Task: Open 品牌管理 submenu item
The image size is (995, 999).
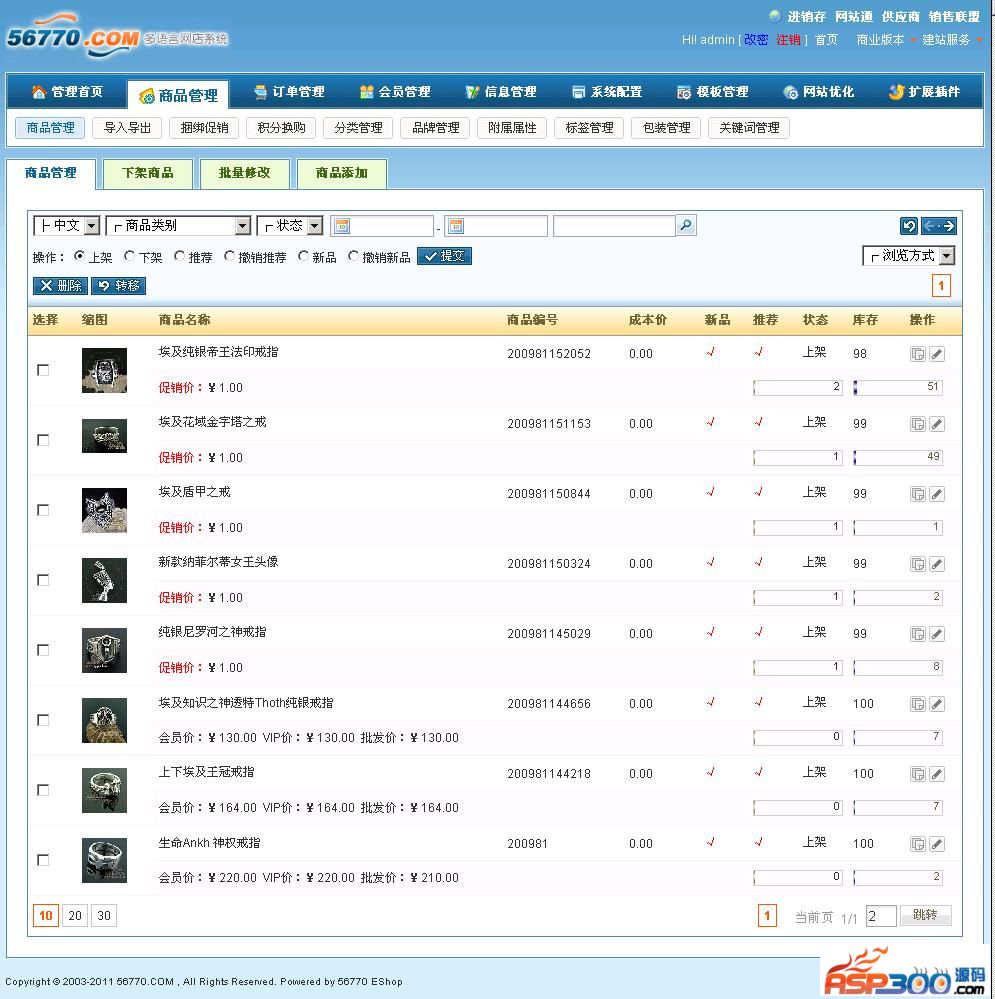Action: pyautogui.click(x=436, y=128)
